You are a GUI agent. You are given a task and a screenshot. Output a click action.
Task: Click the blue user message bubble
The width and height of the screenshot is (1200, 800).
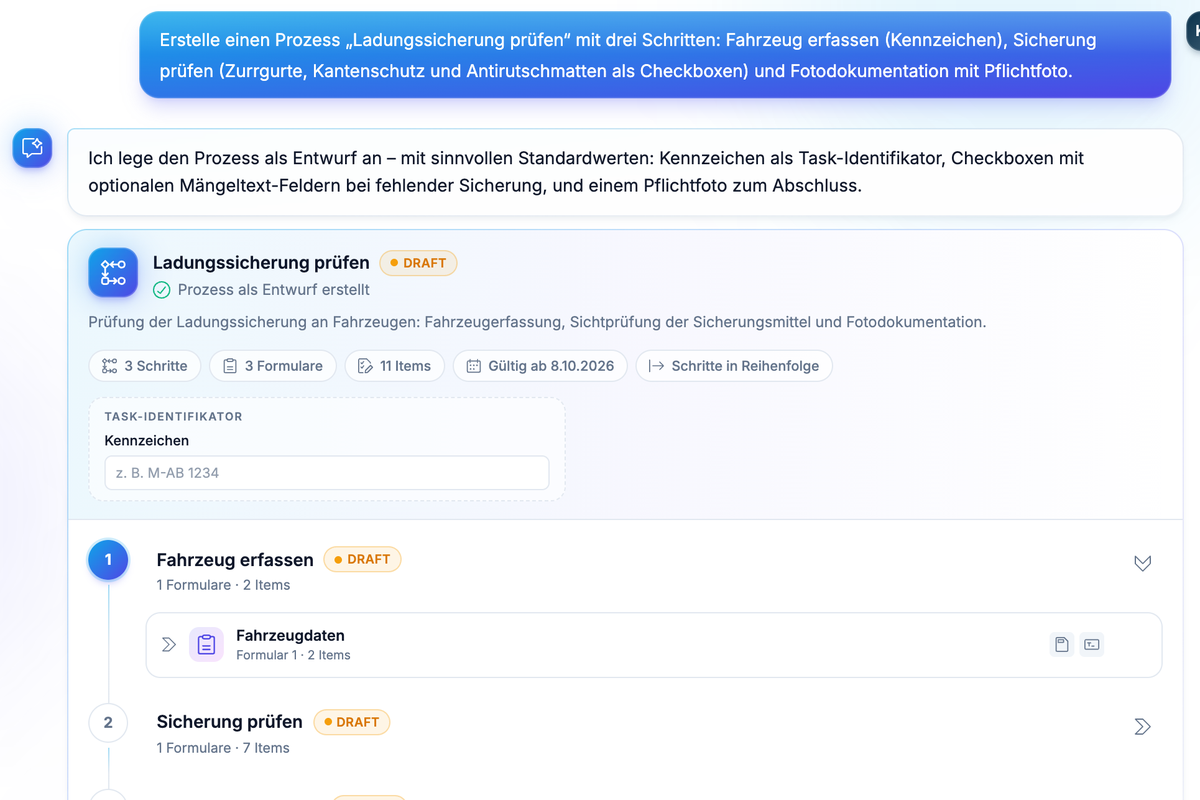pos(655,55)
